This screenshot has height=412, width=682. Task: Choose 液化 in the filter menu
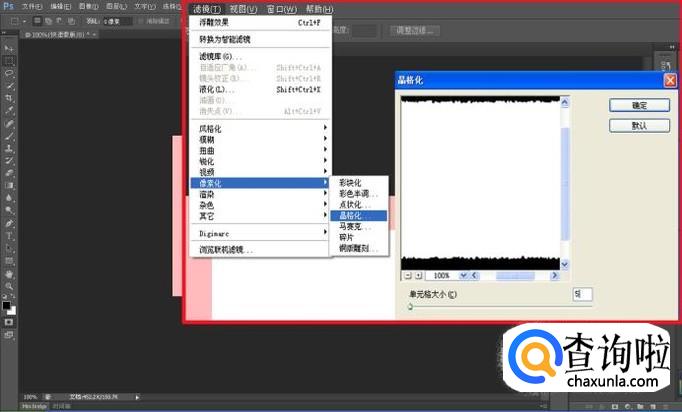pos(260,90)
